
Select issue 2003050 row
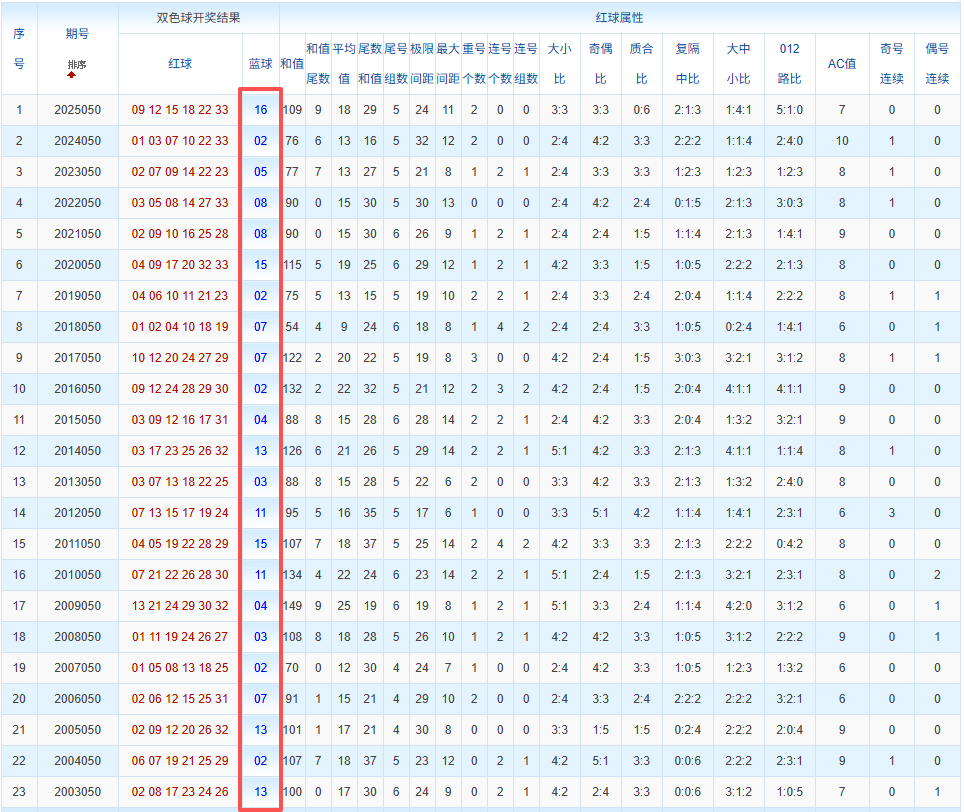point(481,792)
